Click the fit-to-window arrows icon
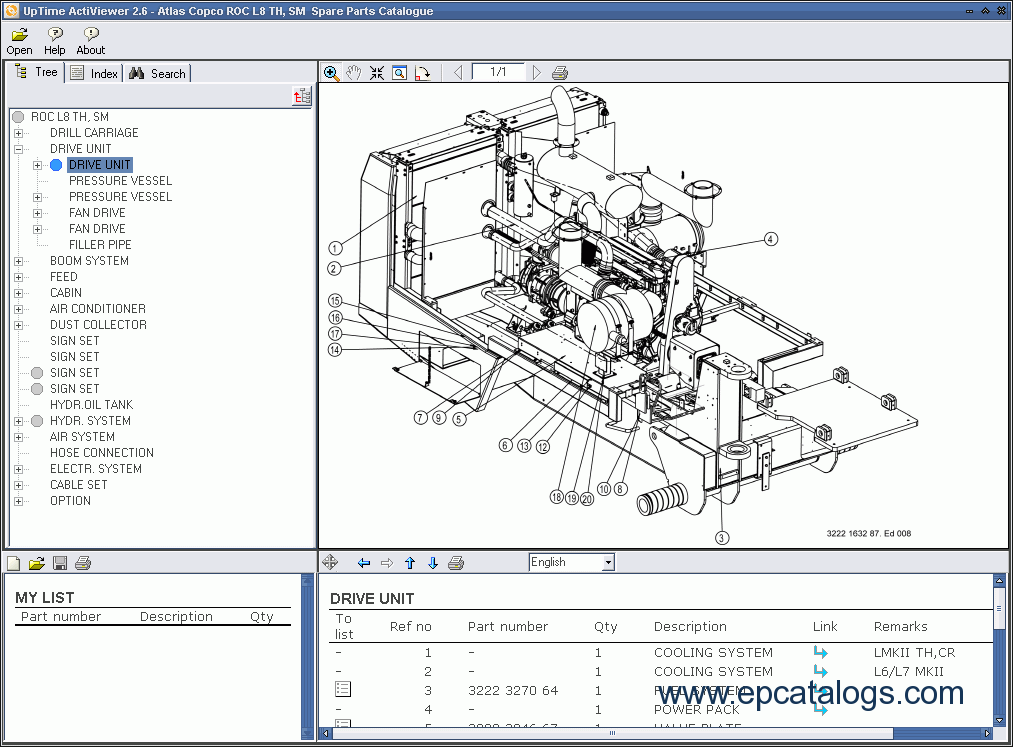1013x747 pixels. click(x=377, y=73)
